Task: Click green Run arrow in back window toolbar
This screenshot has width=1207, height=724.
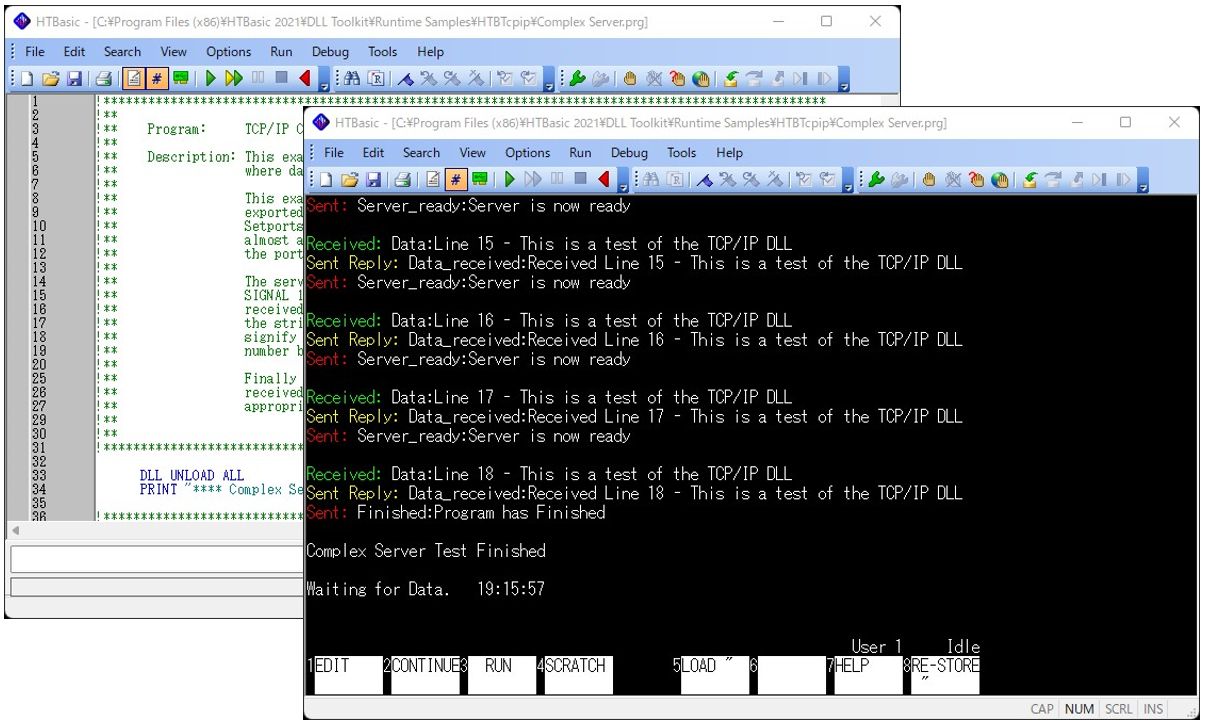Action: pyautogui.click(x=211, y=78)
